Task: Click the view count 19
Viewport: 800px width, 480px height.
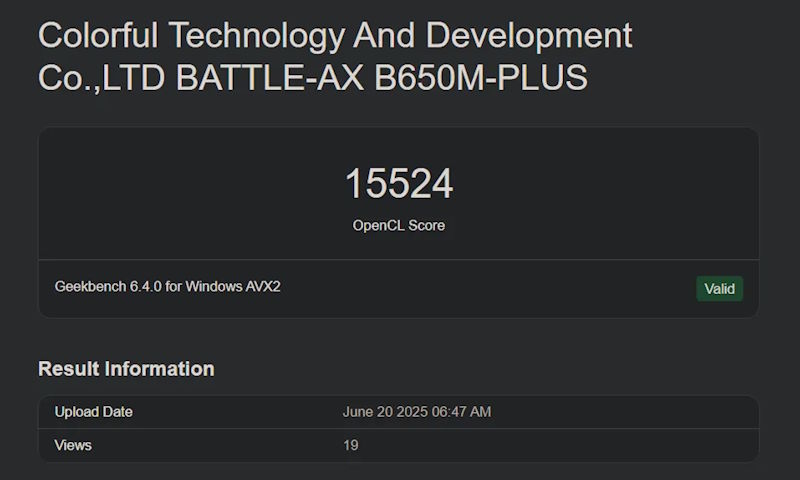Action: 351,445
